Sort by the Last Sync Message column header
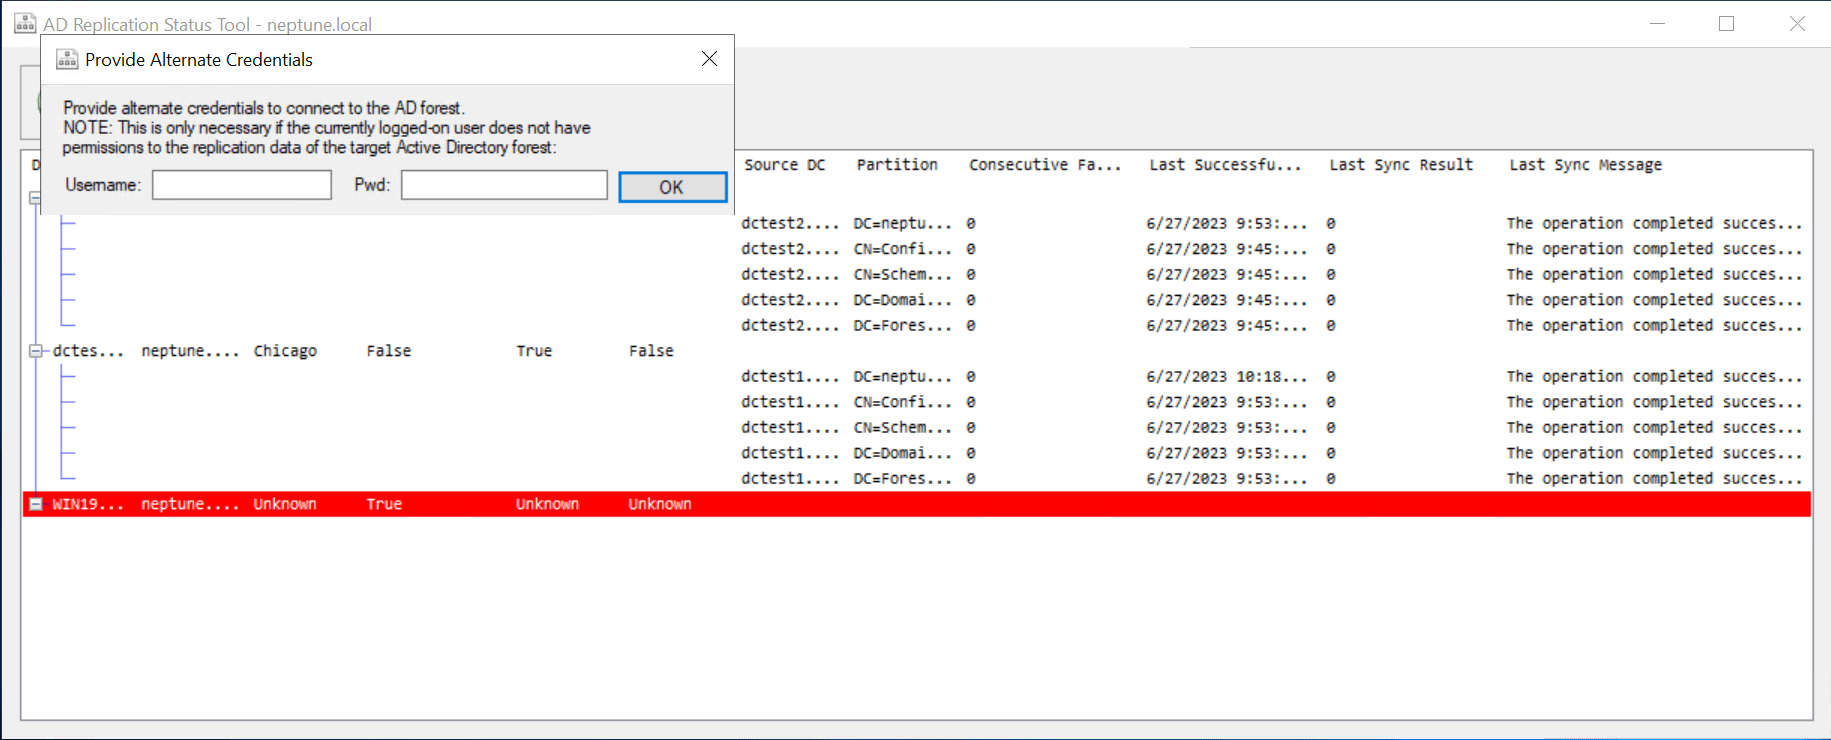The height and width of the screenshot is (740, 1831). (x=1585, y=165)
